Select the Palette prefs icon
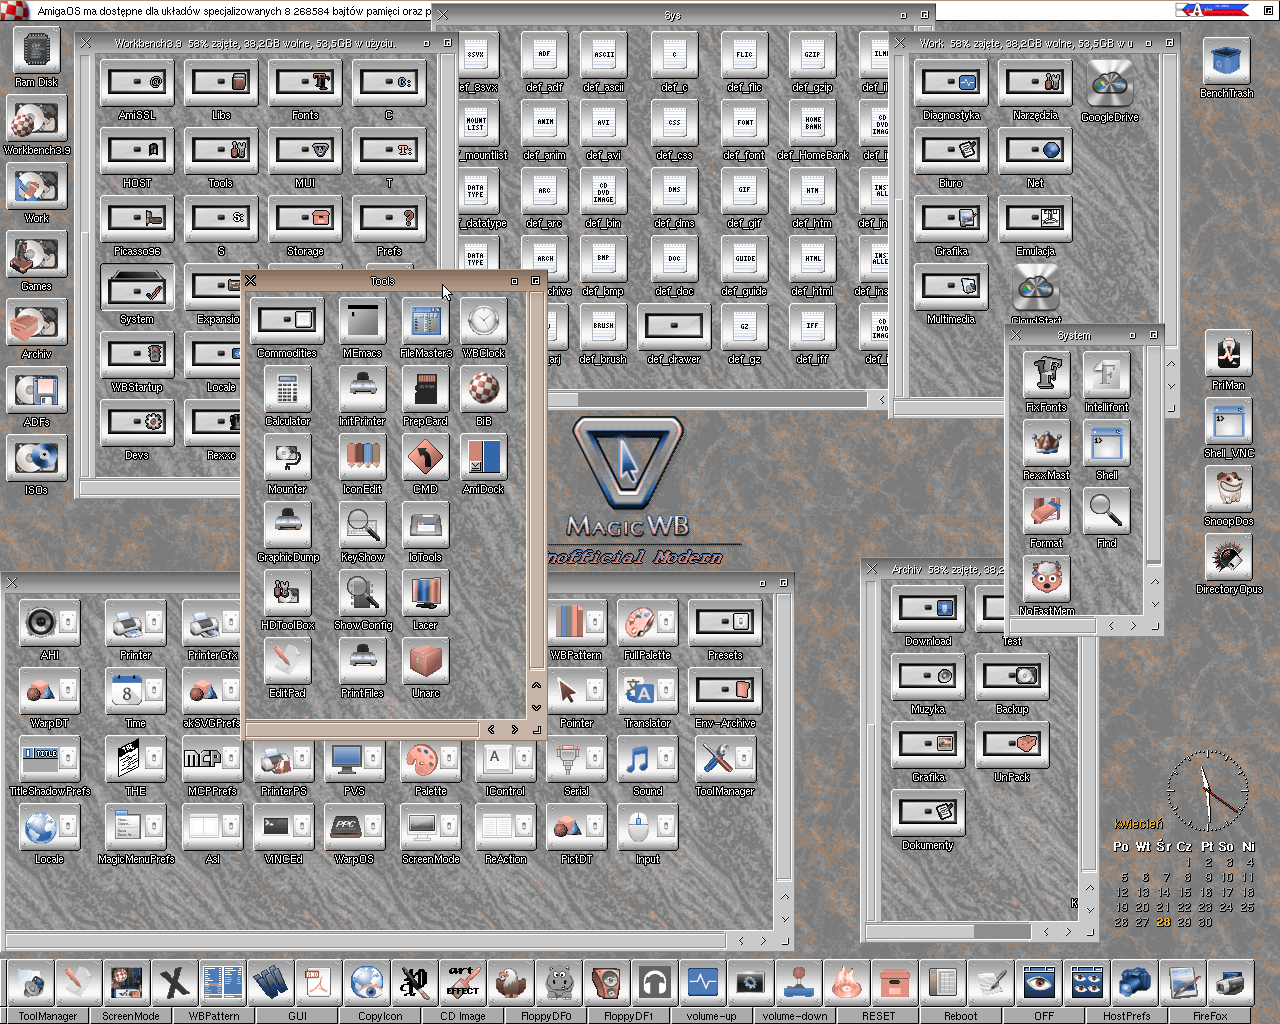Image resolution: width=1280 pixels, height=1024 pixels. (x=430, y=759)
